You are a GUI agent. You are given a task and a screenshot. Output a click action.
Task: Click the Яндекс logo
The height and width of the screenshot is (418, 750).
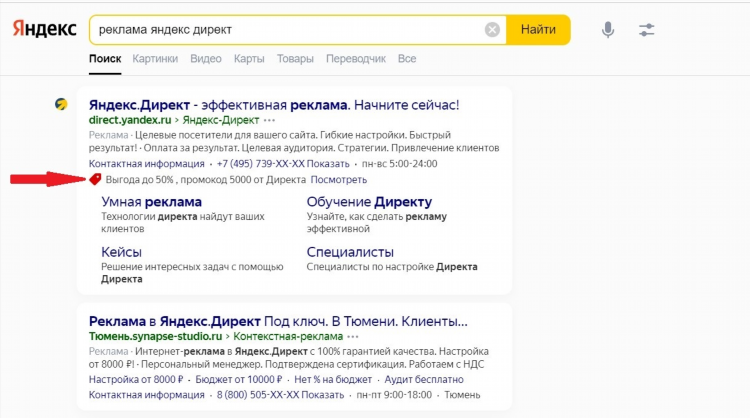44,29
